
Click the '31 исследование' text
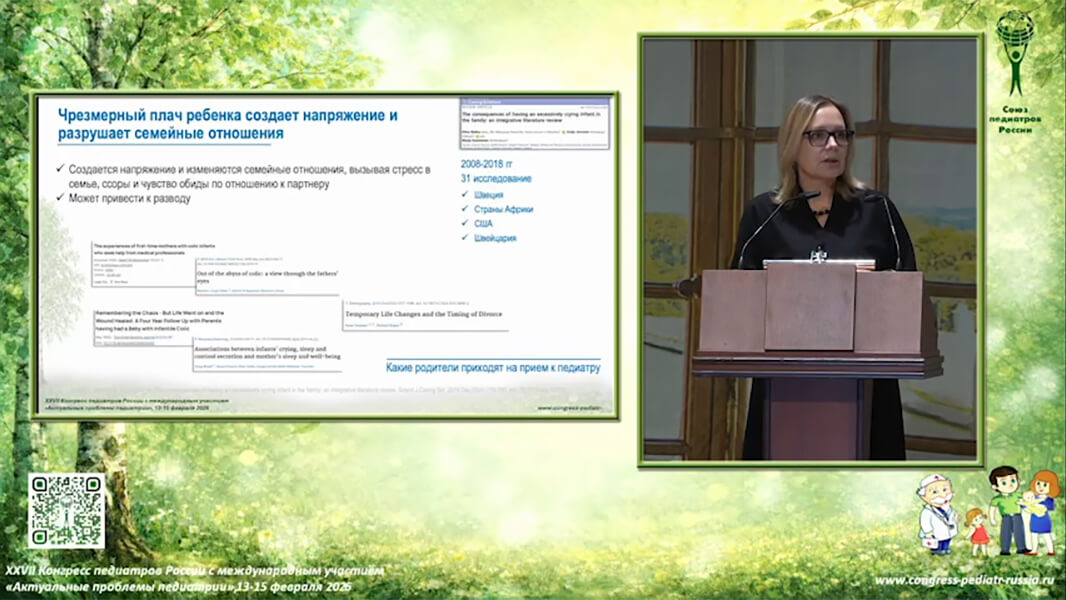(x=496, y=179)
